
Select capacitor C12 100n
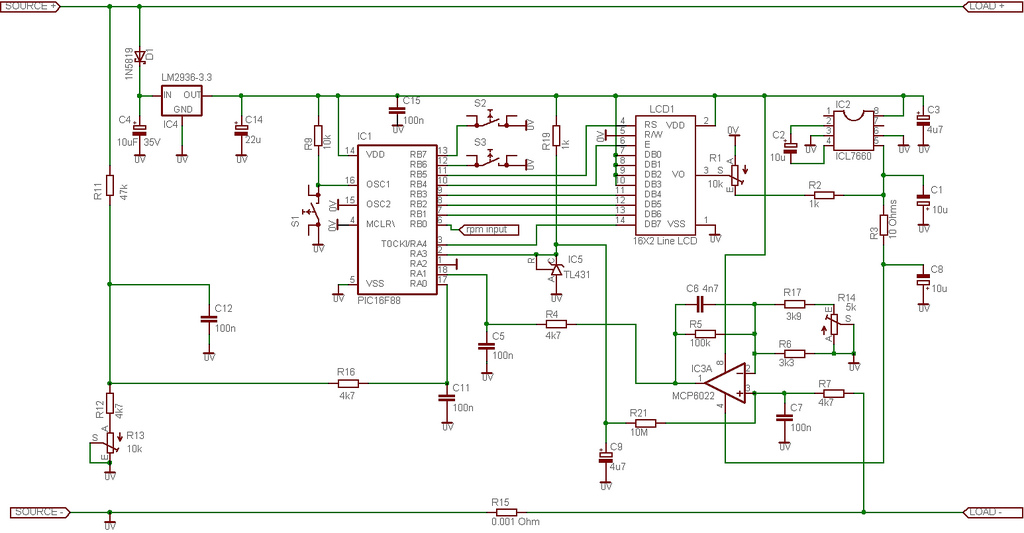[x=209, y=319]
